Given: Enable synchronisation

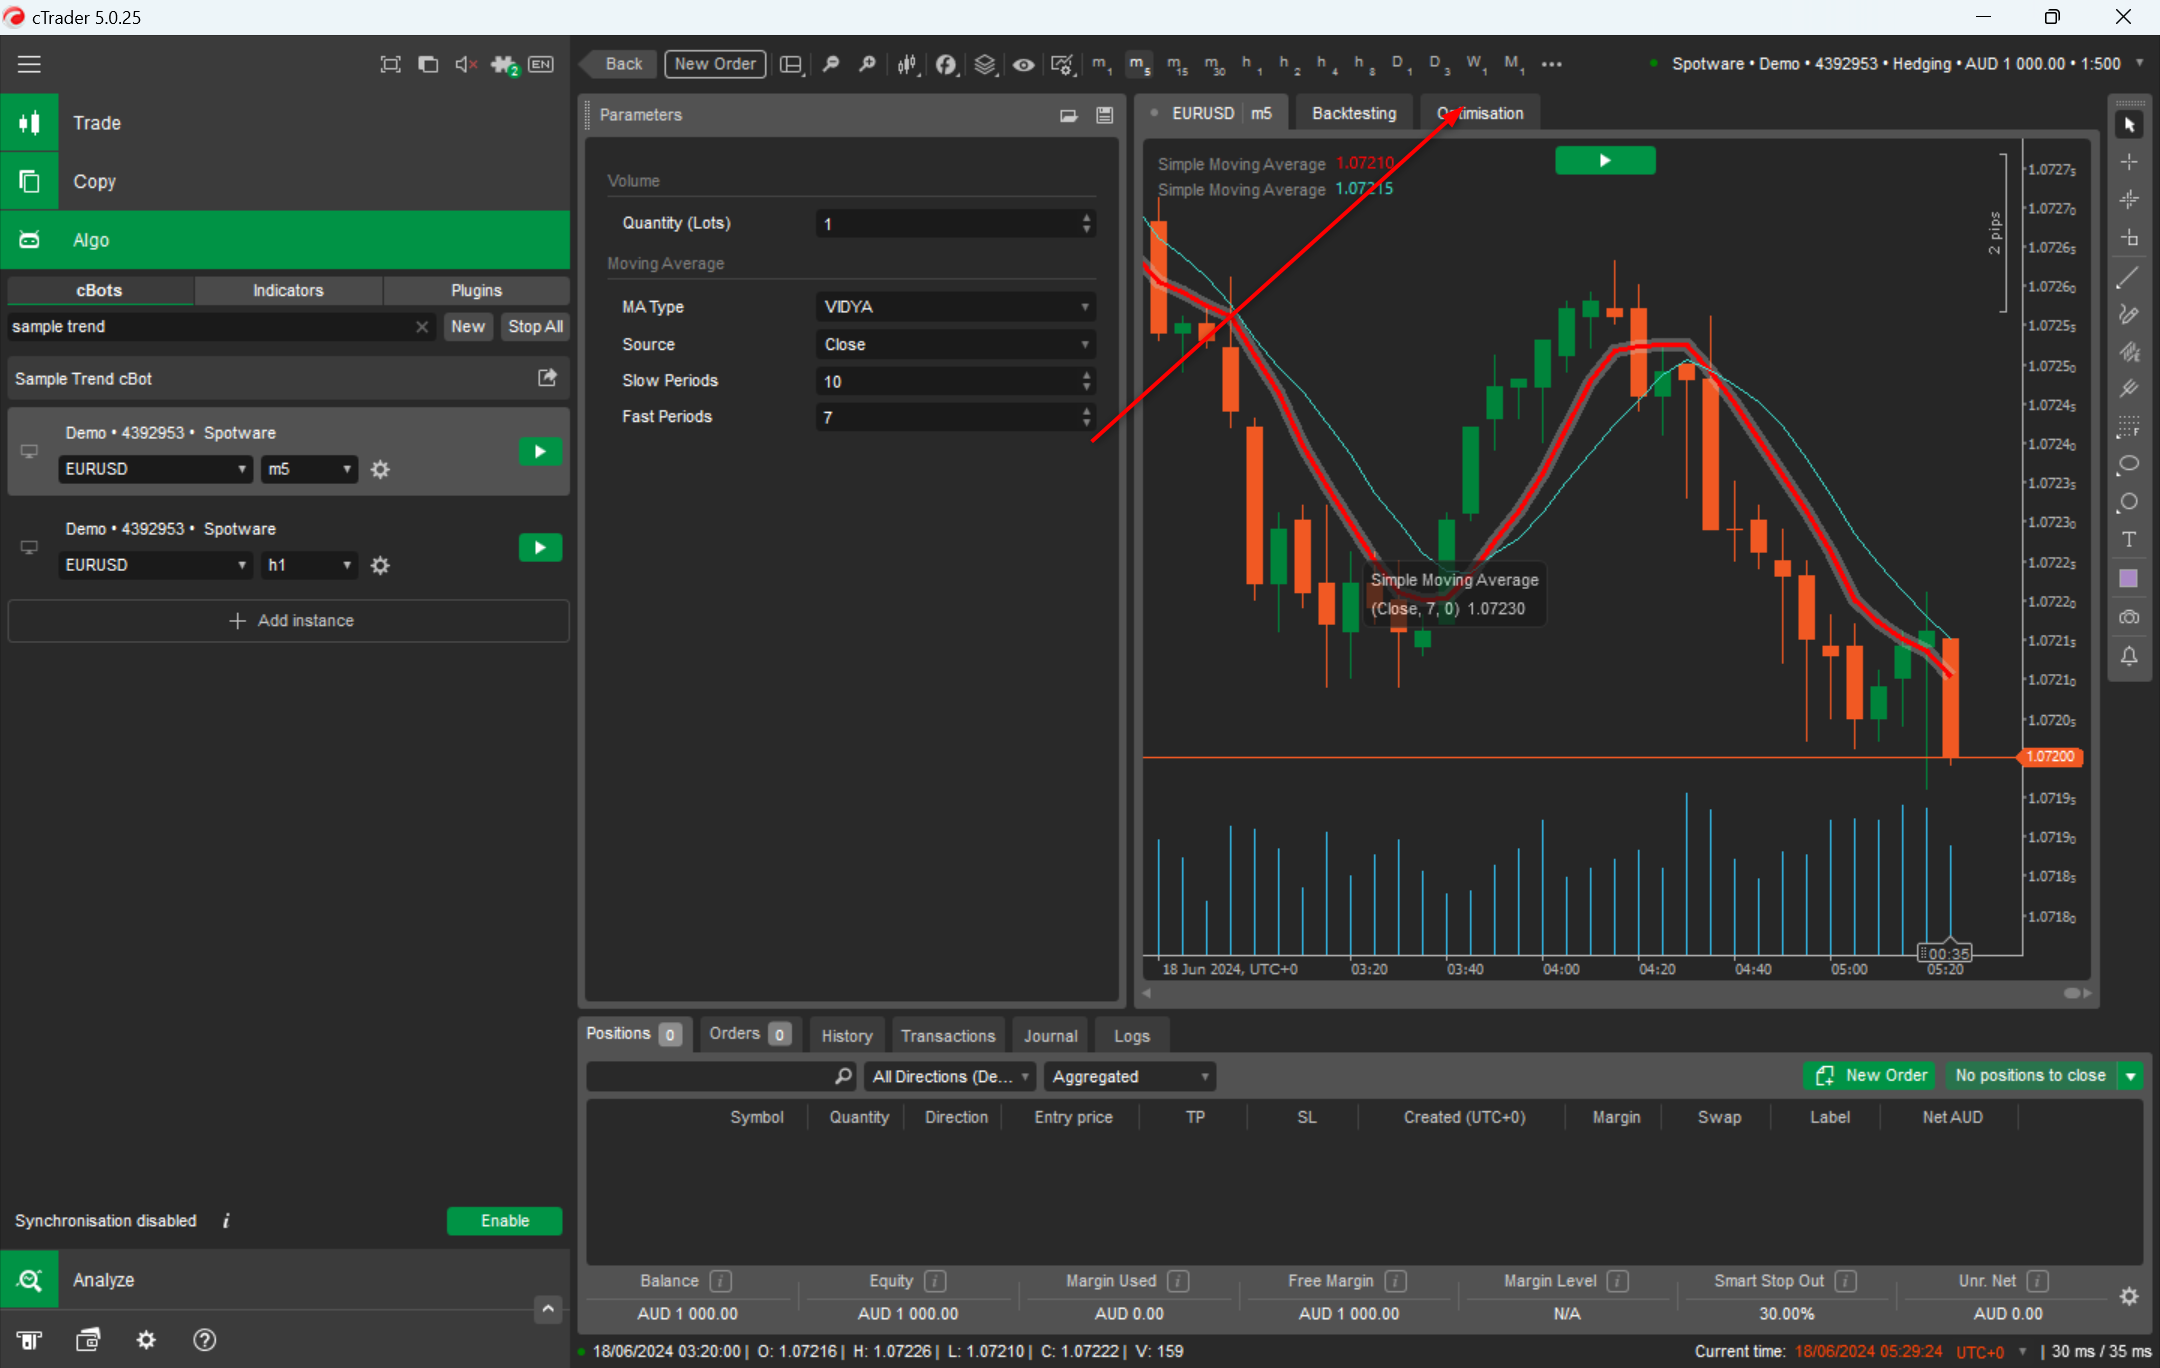Looking at the screenshot, I should coord(504,1221).
